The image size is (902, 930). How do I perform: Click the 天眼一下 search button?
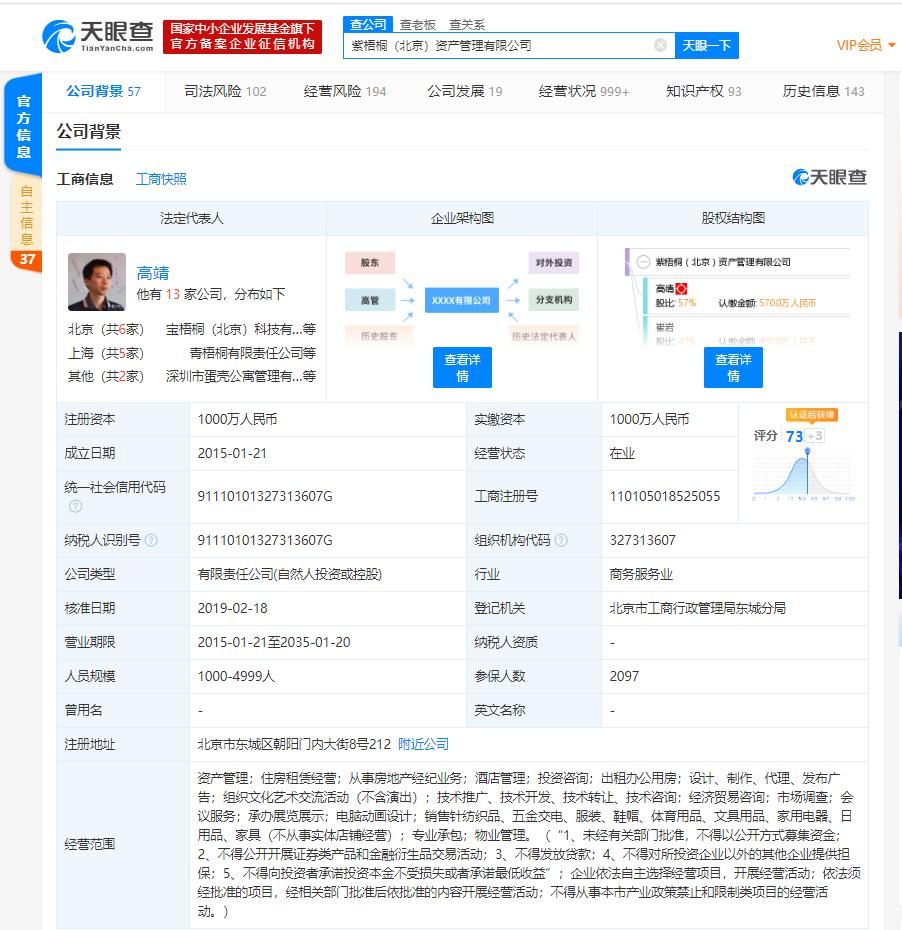pos(706,45)
